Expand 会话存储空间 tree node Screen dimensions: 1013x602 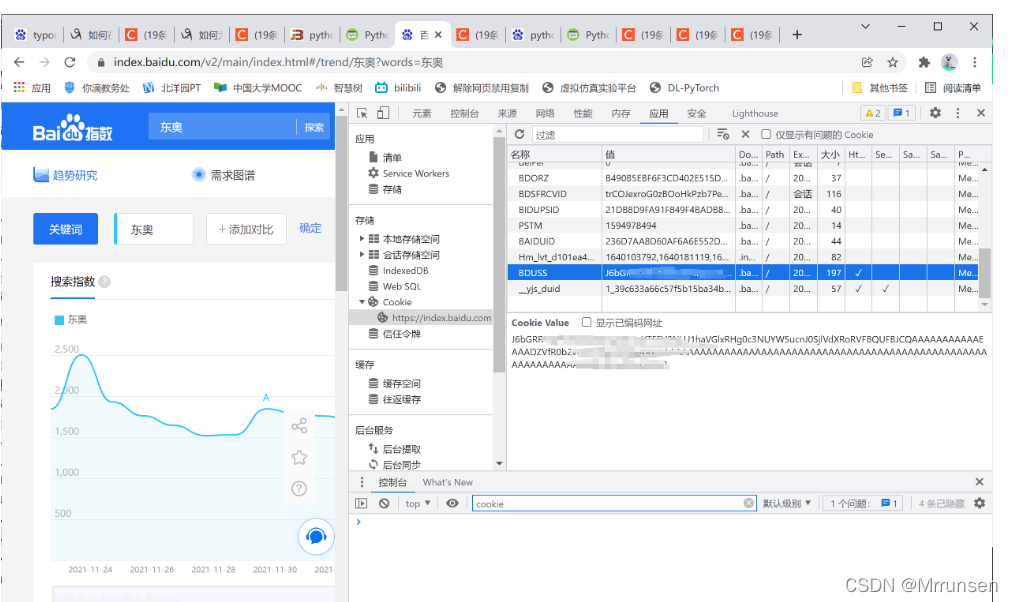tap(362, 254)
